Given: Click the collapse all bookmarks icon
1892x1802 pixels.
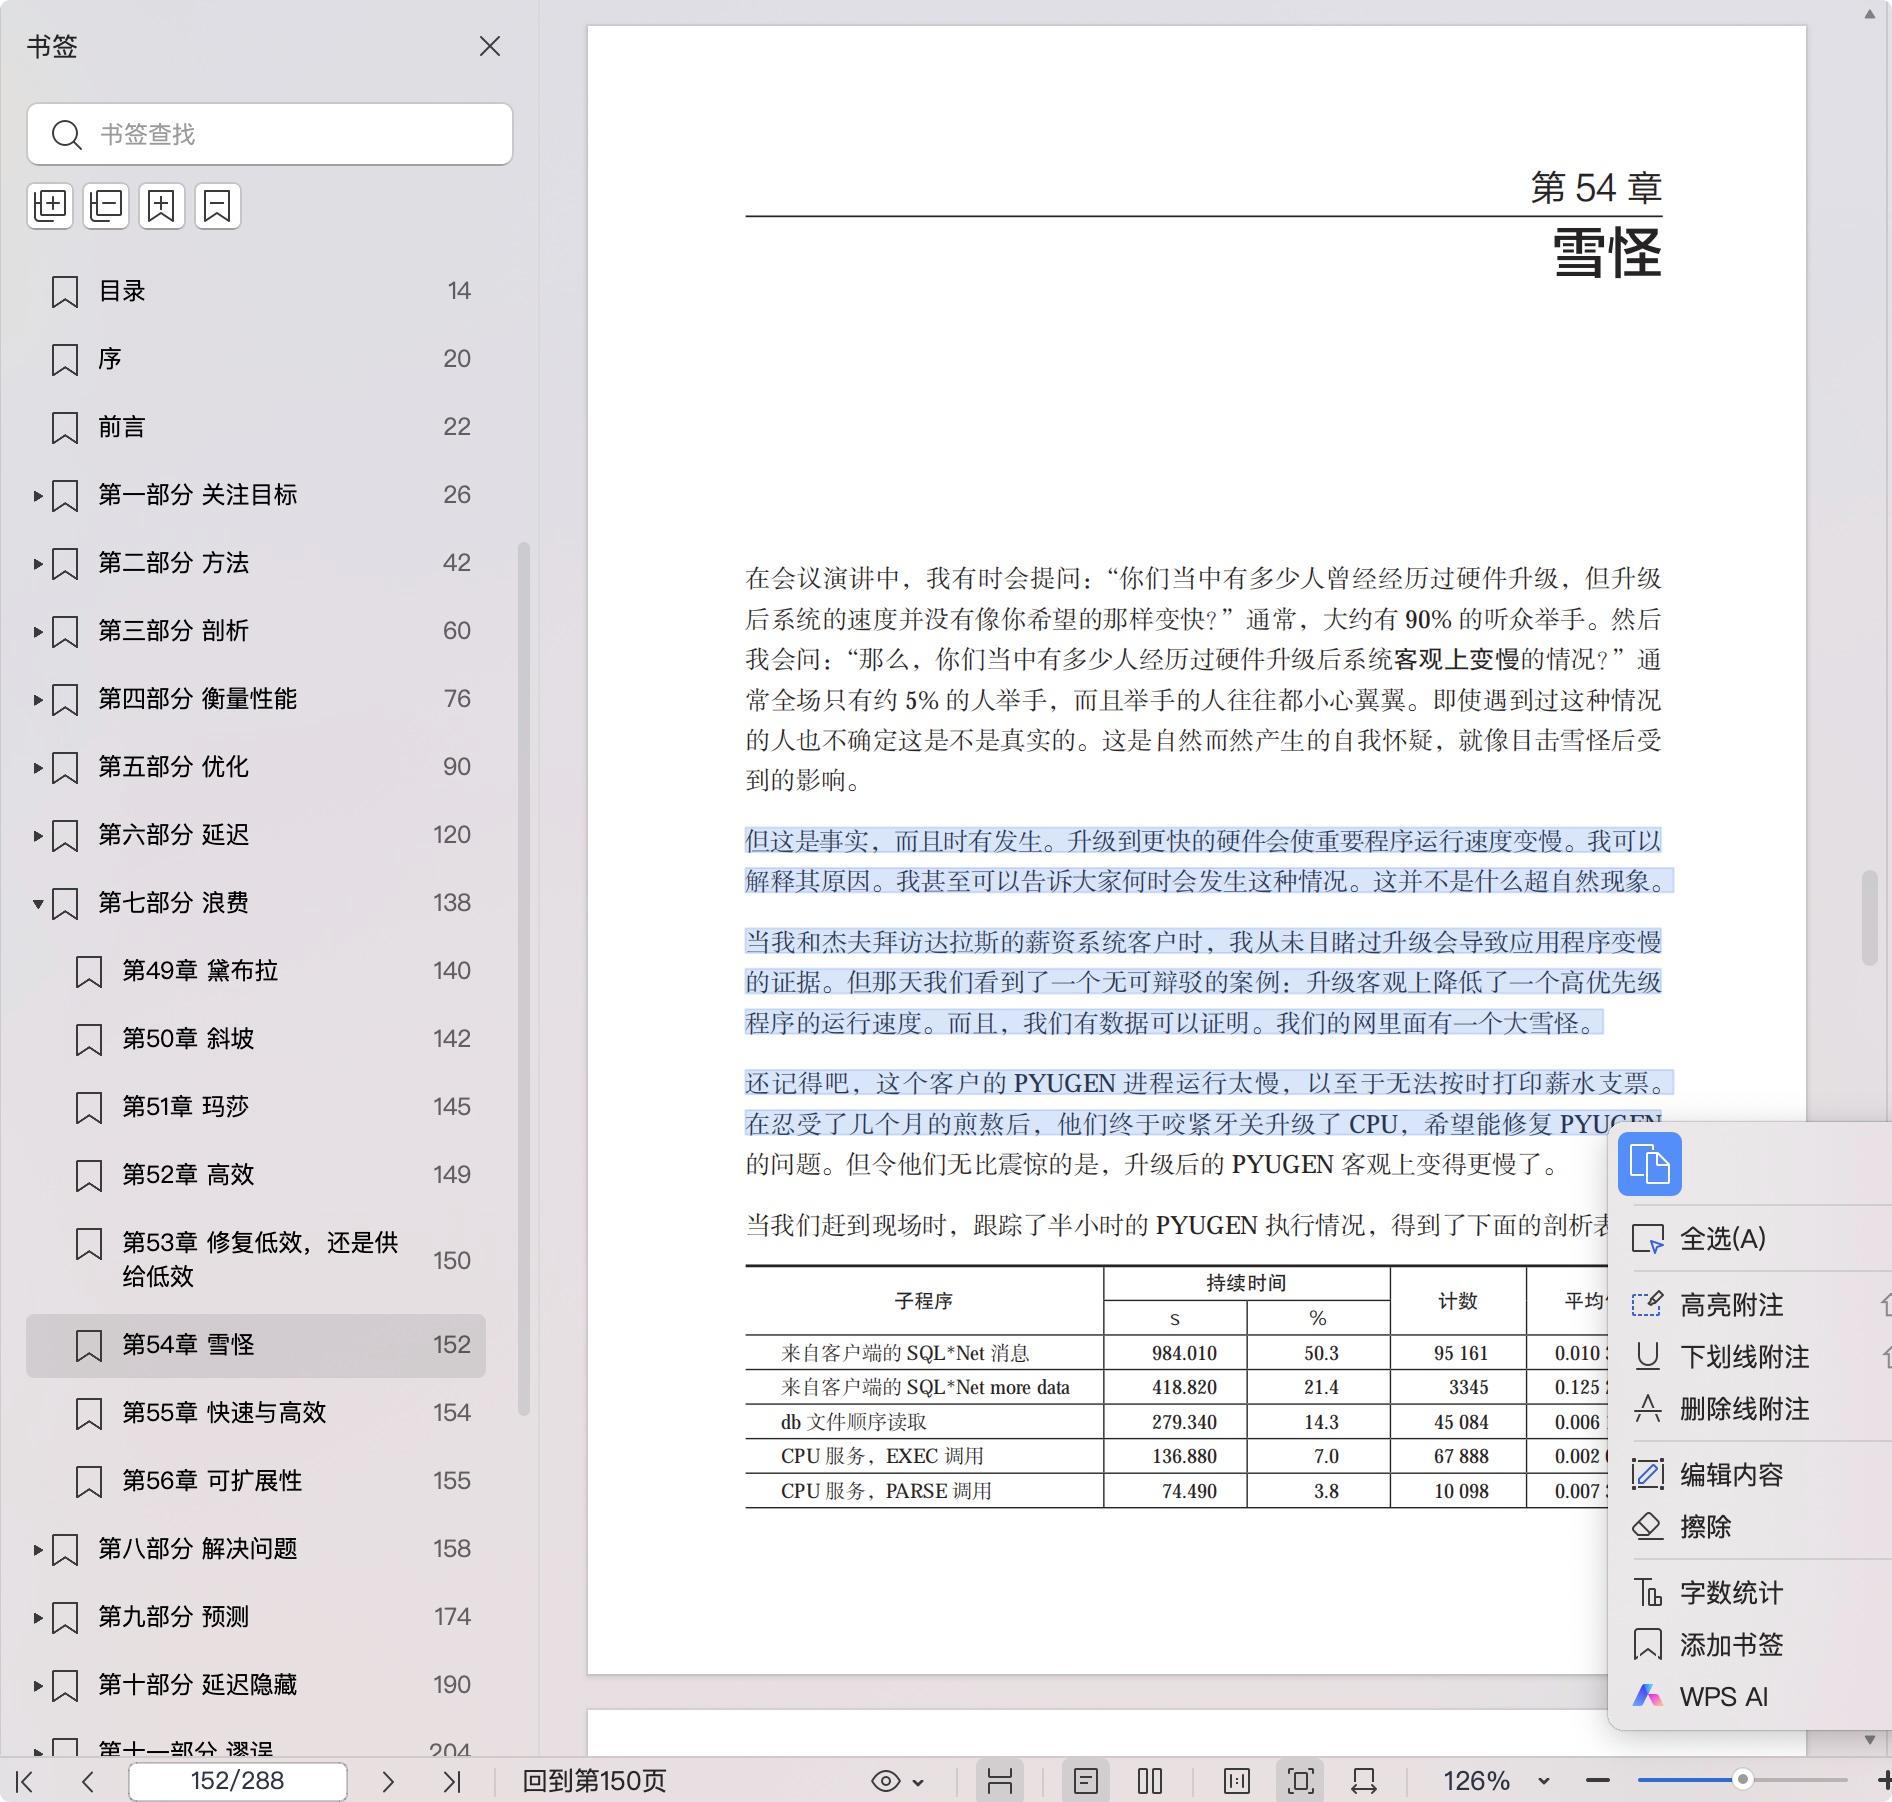Looking at the screenshot, I should (106, 206).
